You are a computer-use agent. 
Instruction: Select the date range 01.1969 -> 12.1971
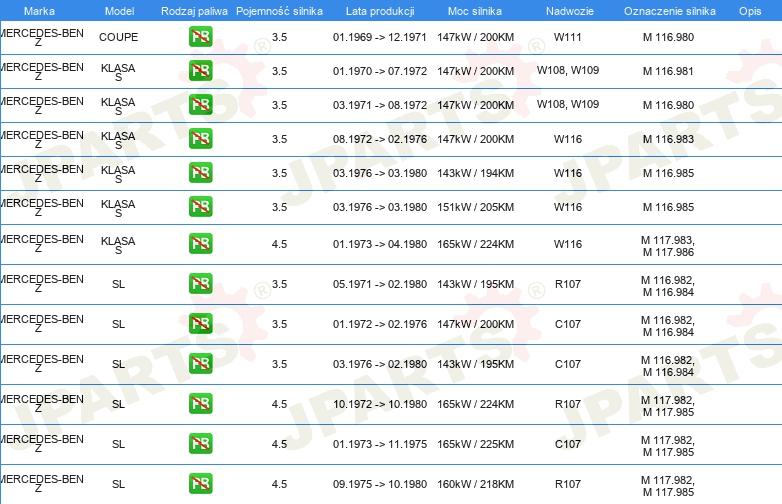[x=380, y=37]
